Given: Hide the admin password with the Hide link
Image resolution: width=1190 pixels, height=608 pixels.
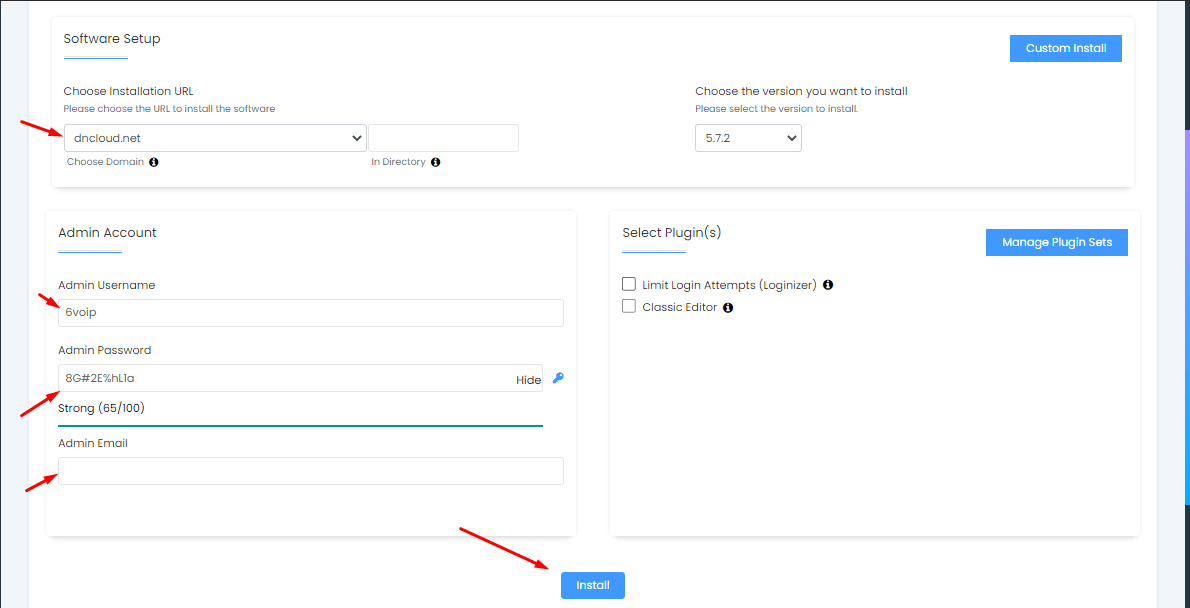Looking at the screenshot, I should 528,380.
